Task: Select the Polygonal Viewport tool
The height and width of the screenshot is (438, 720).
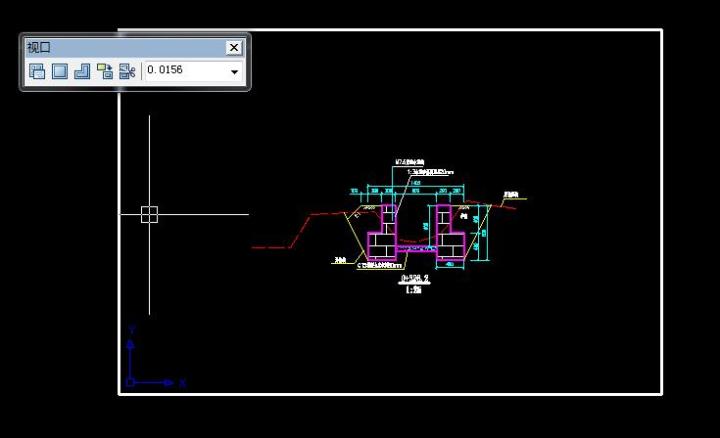Action: click(83, 71)
